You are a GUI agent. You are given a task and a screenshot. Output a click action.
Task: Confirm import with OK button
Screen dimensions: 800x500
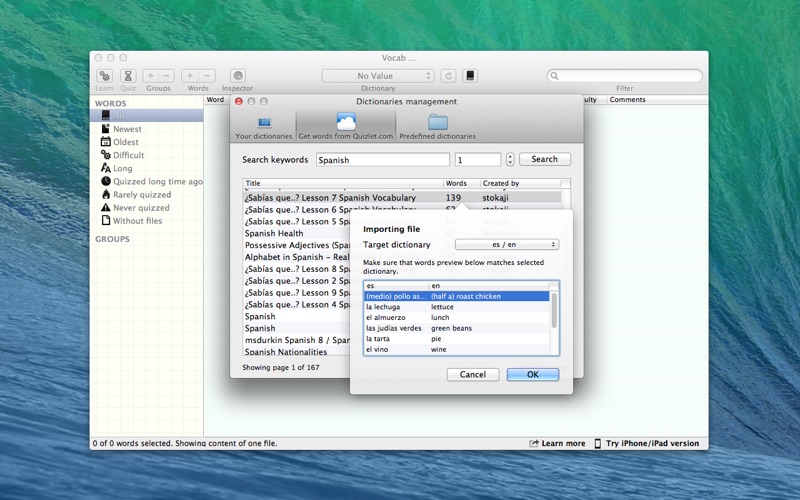[533, 374]
